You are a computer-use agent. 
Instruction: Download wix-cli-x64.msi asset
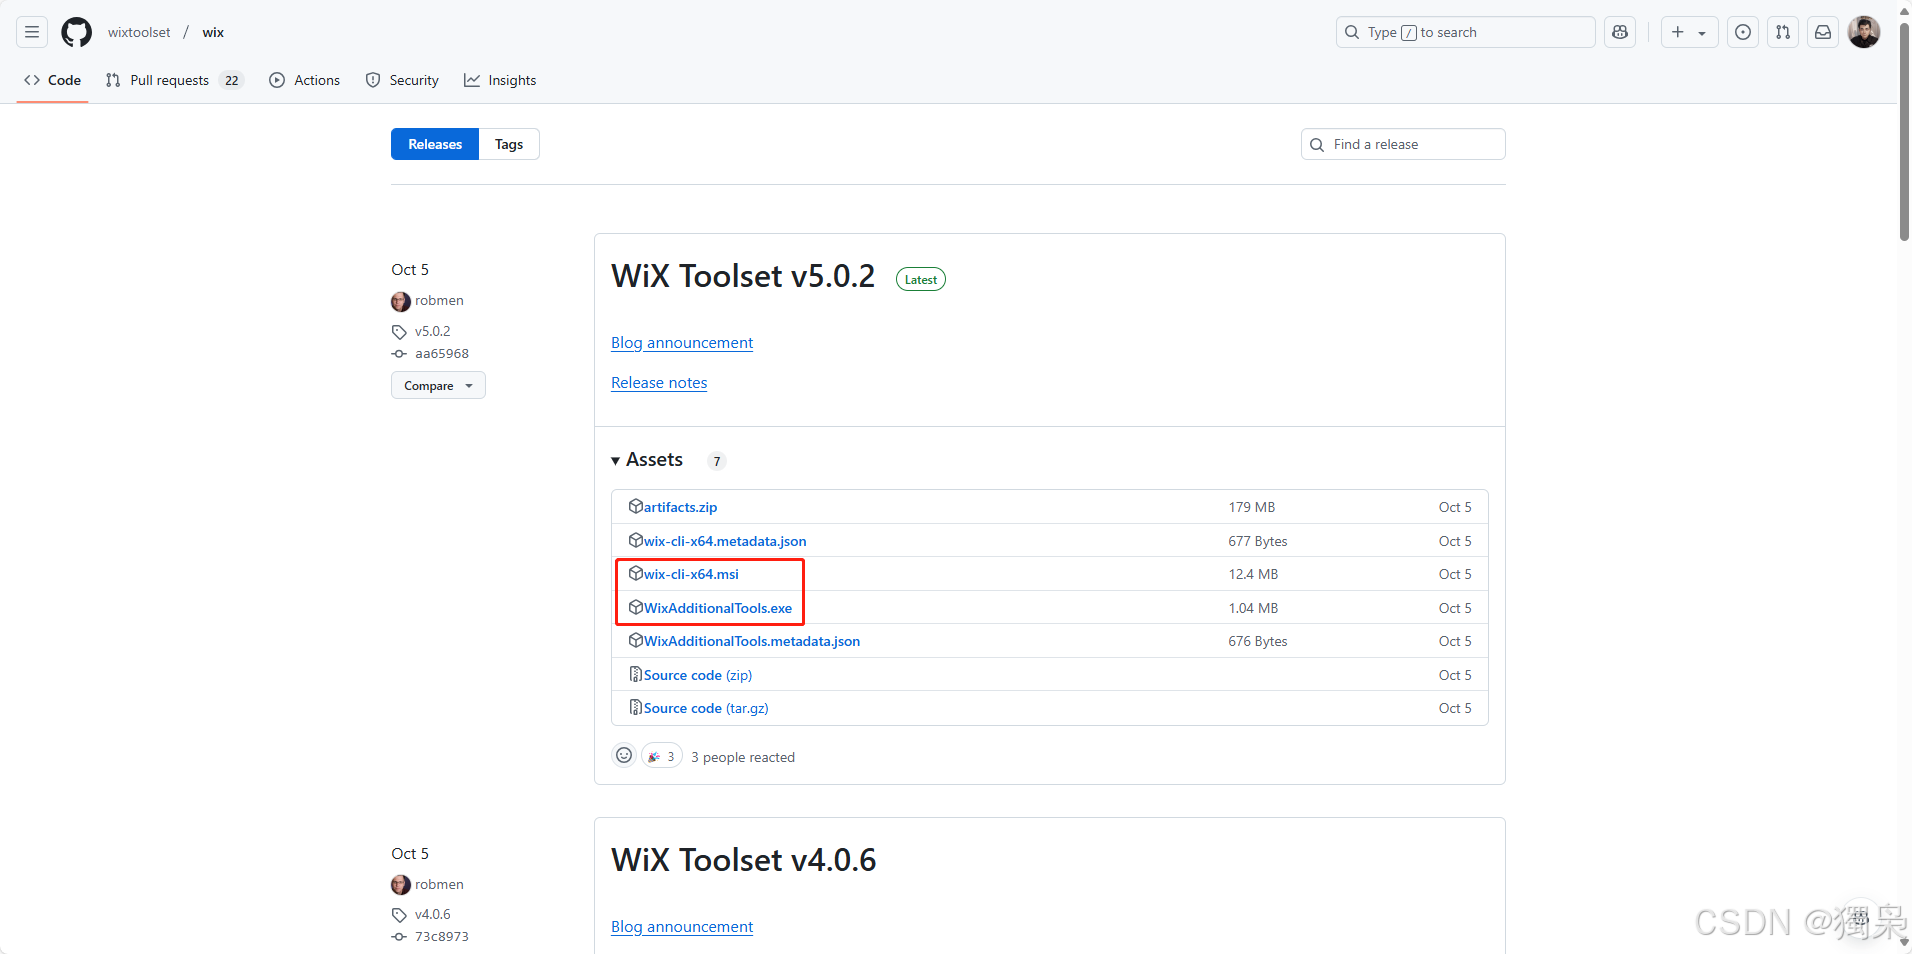pyautogui.click(x=691, y=574)
